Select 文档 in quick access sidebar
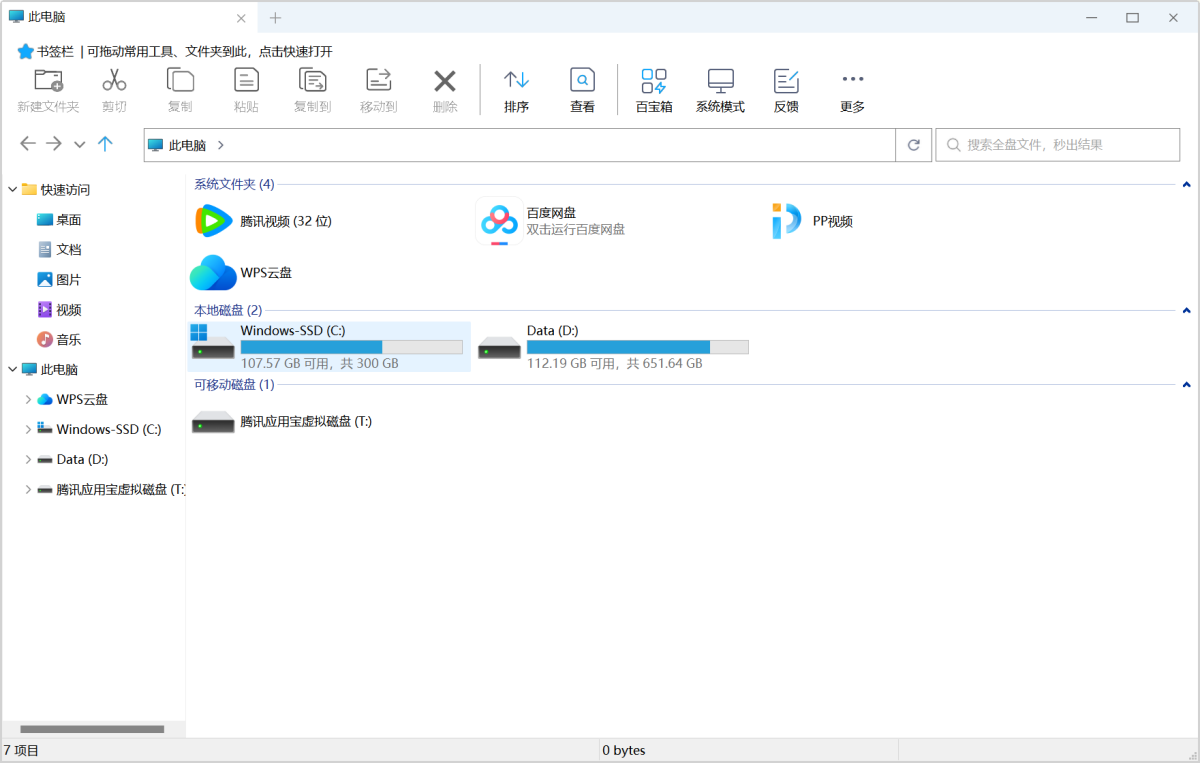The image size is (1200, 763). 68,250
